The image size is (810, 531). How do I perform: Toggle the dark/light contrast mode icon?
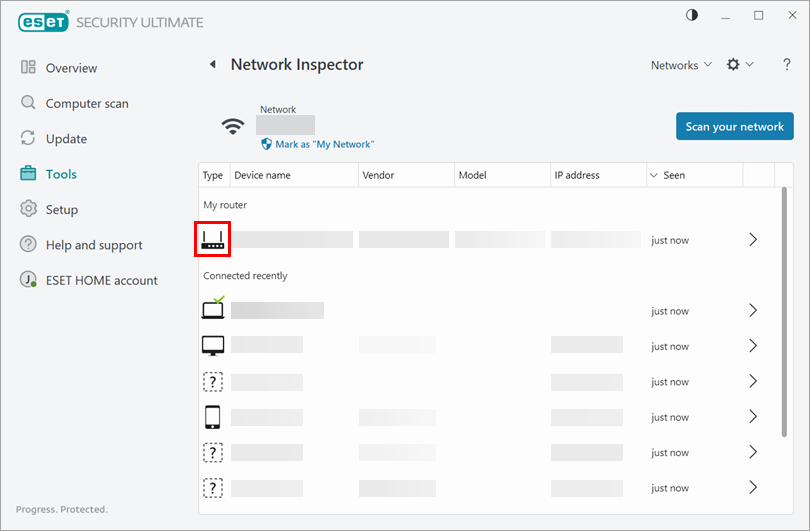point(693,15)
